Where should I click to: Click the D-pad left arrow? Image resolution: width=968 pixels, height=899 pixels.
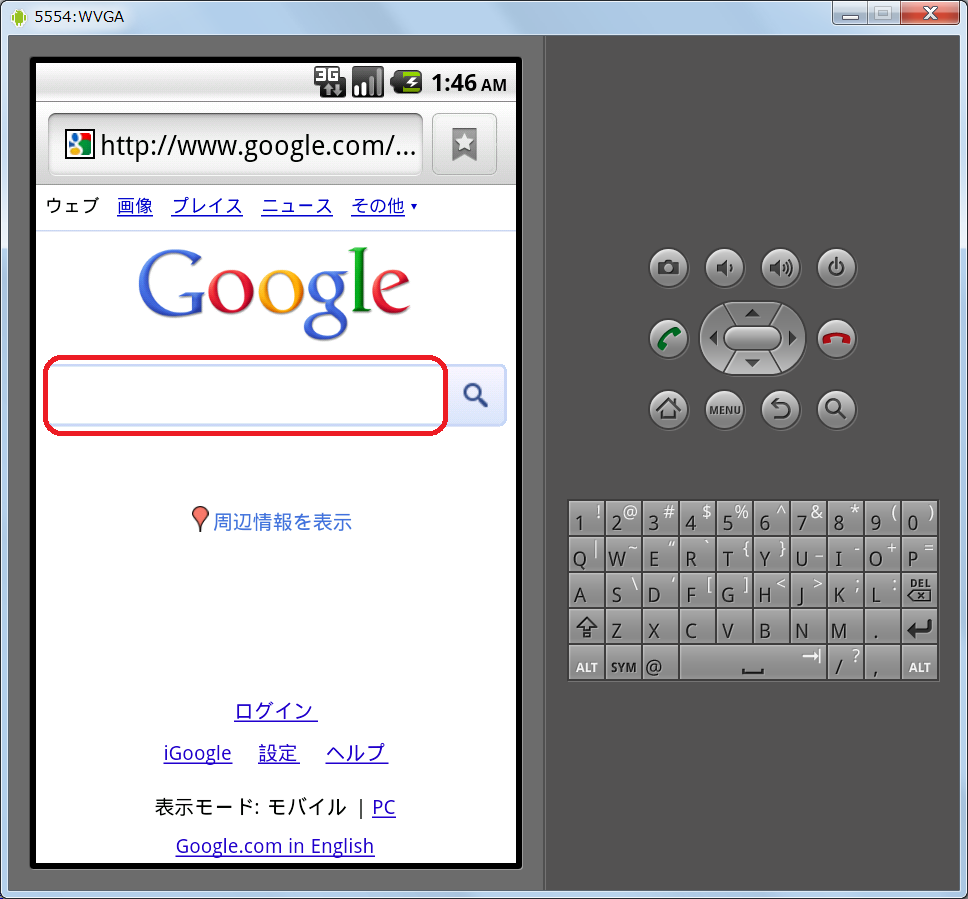pyautogui.click(x=713, y=338)
